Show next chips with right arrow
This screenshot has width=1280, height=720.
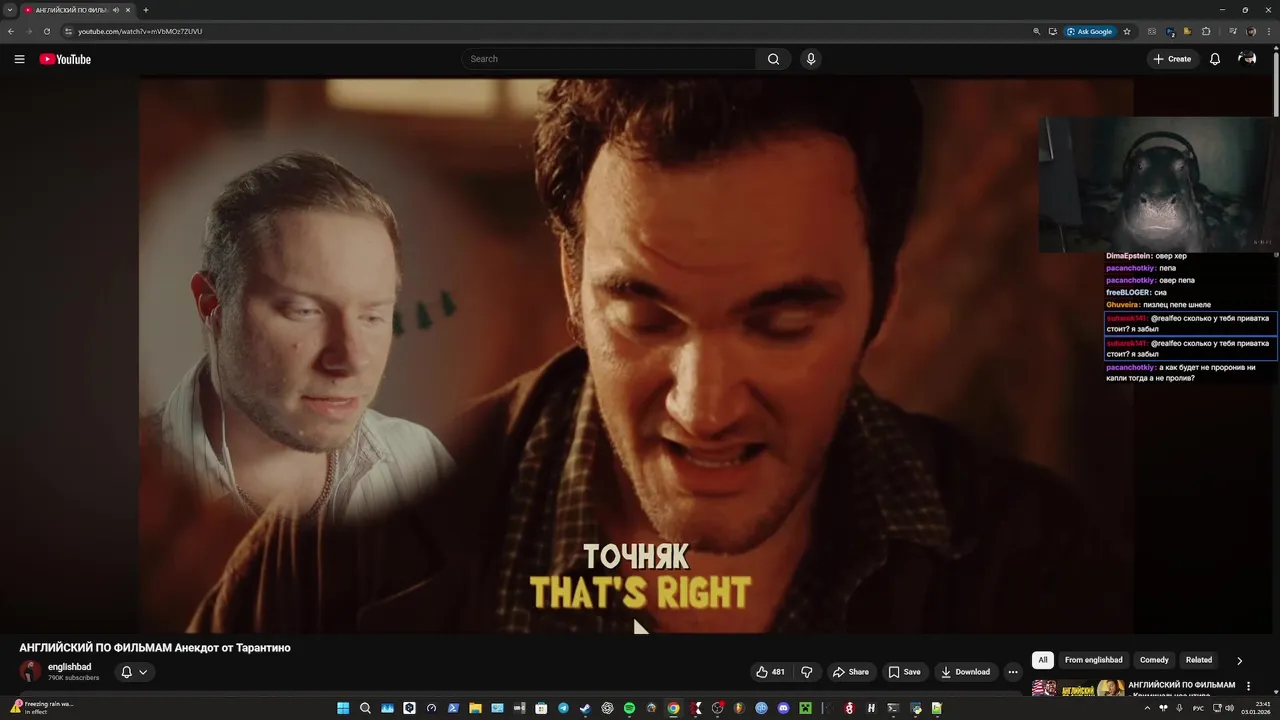(x=1239, y=660)
